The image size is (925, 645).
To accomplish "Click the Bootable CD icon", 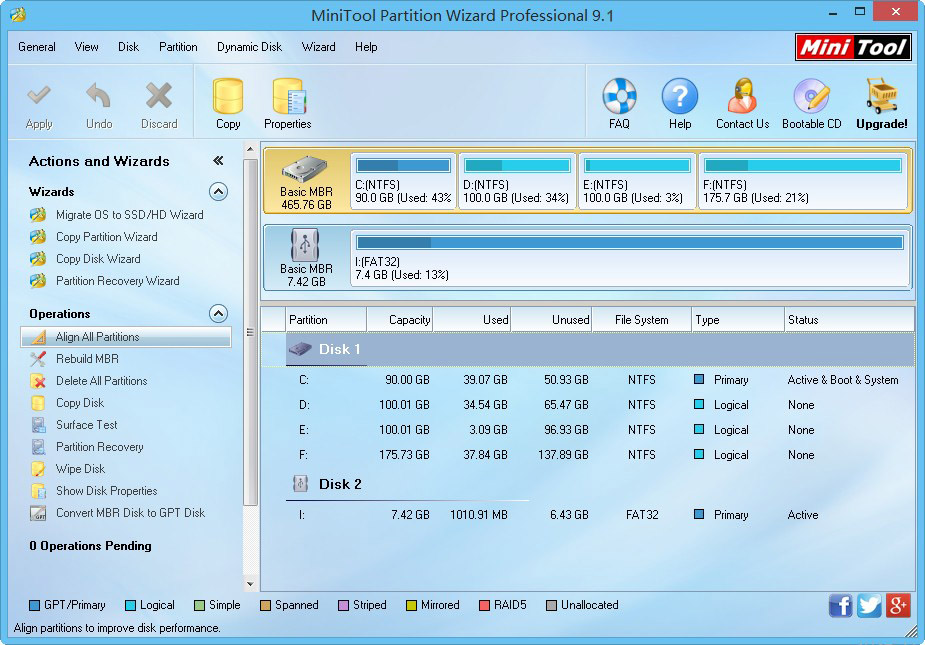I will point(811,98).
